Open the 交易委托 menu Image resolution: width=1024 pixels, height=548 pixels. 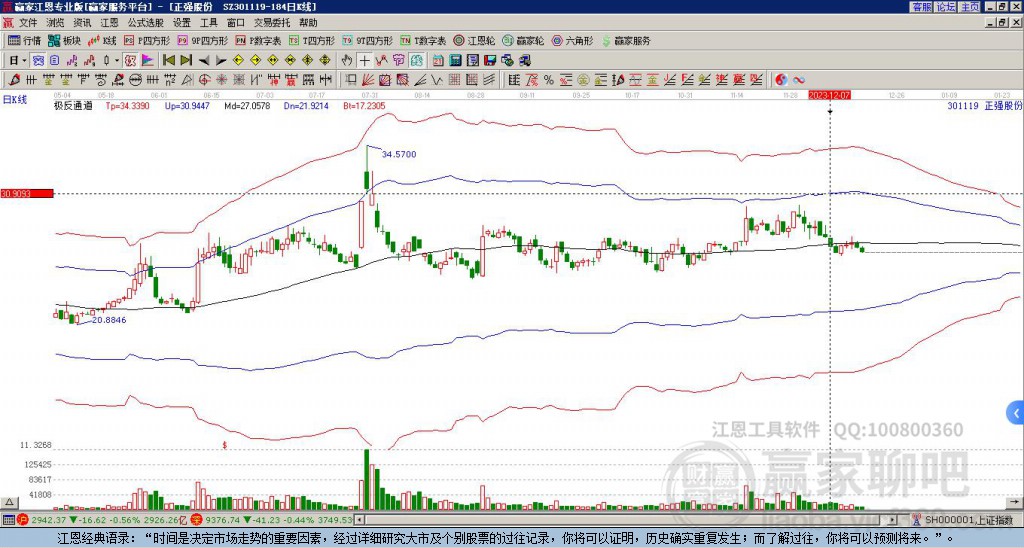click(x=272, y=23)
